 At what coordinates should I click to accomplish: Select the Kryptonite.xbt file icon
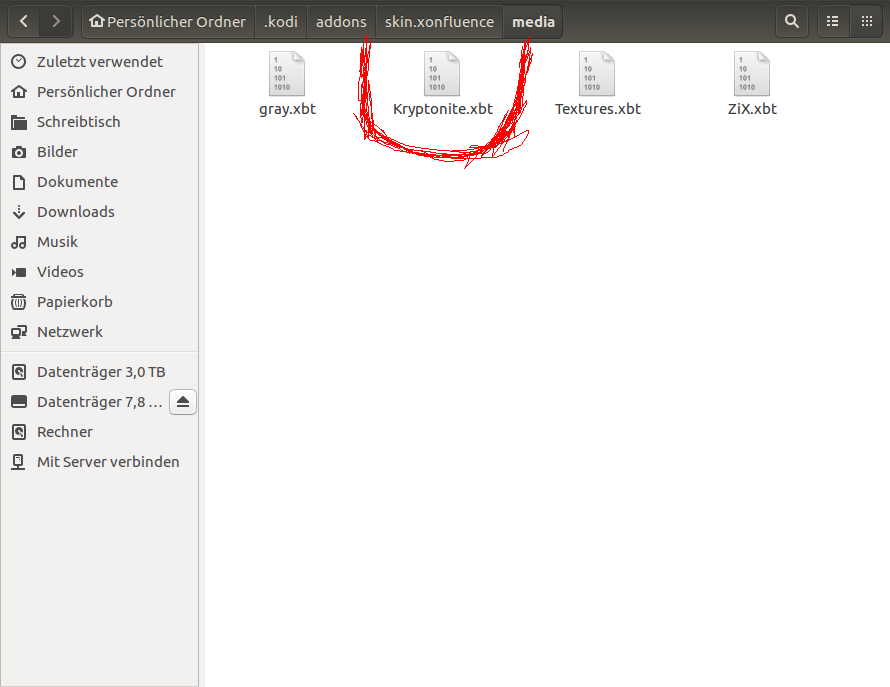[442, 74]
